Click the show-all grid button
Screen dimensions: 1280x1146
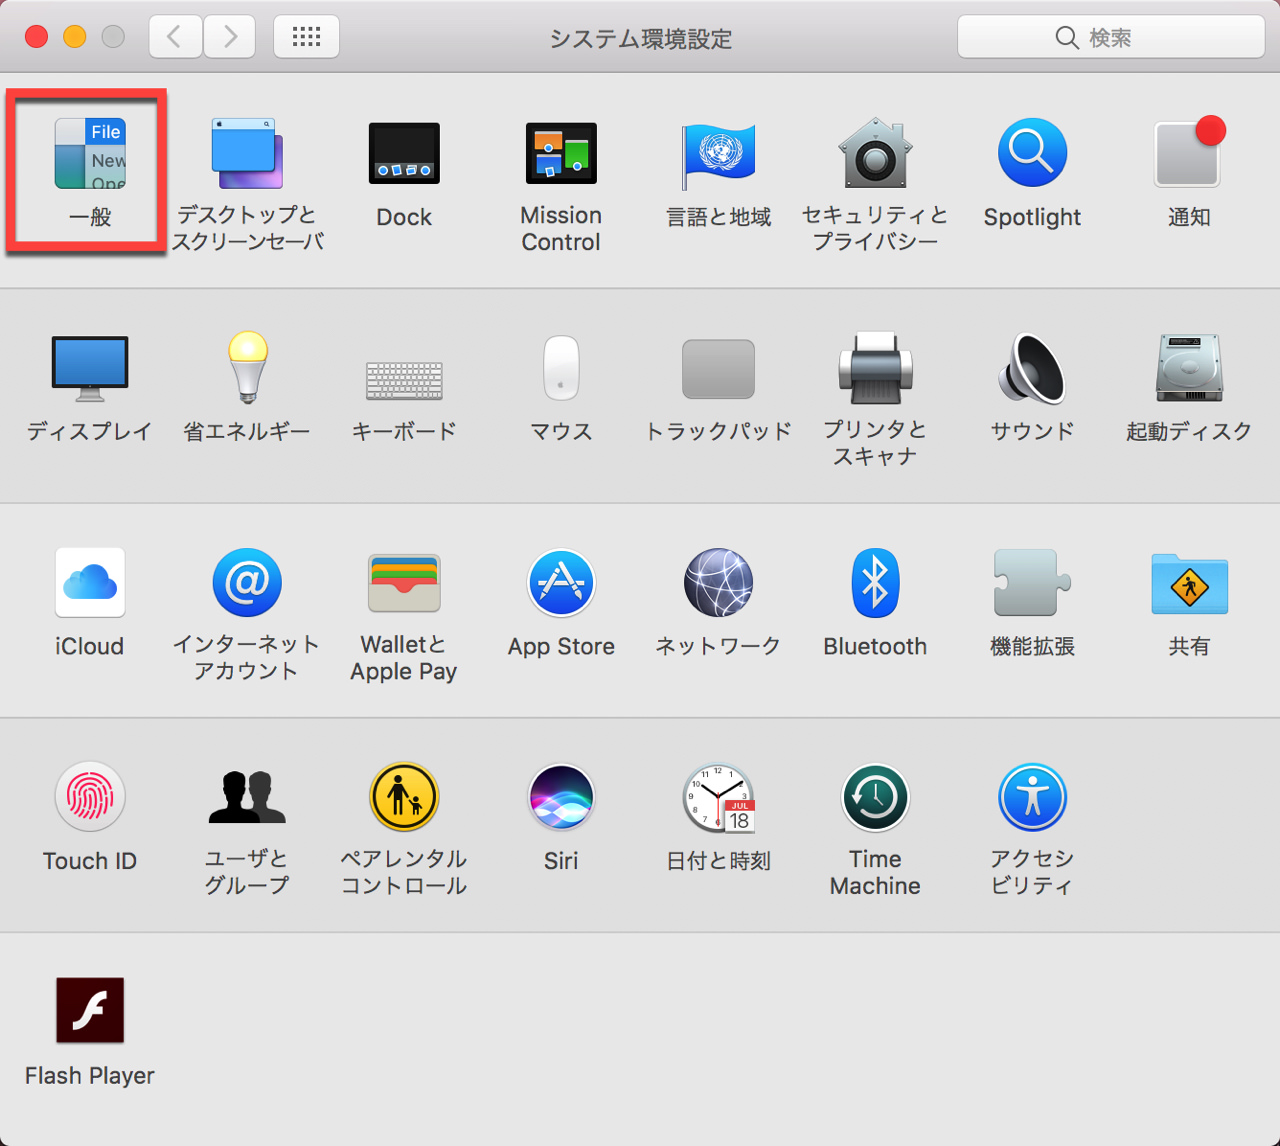click(306, 37)
